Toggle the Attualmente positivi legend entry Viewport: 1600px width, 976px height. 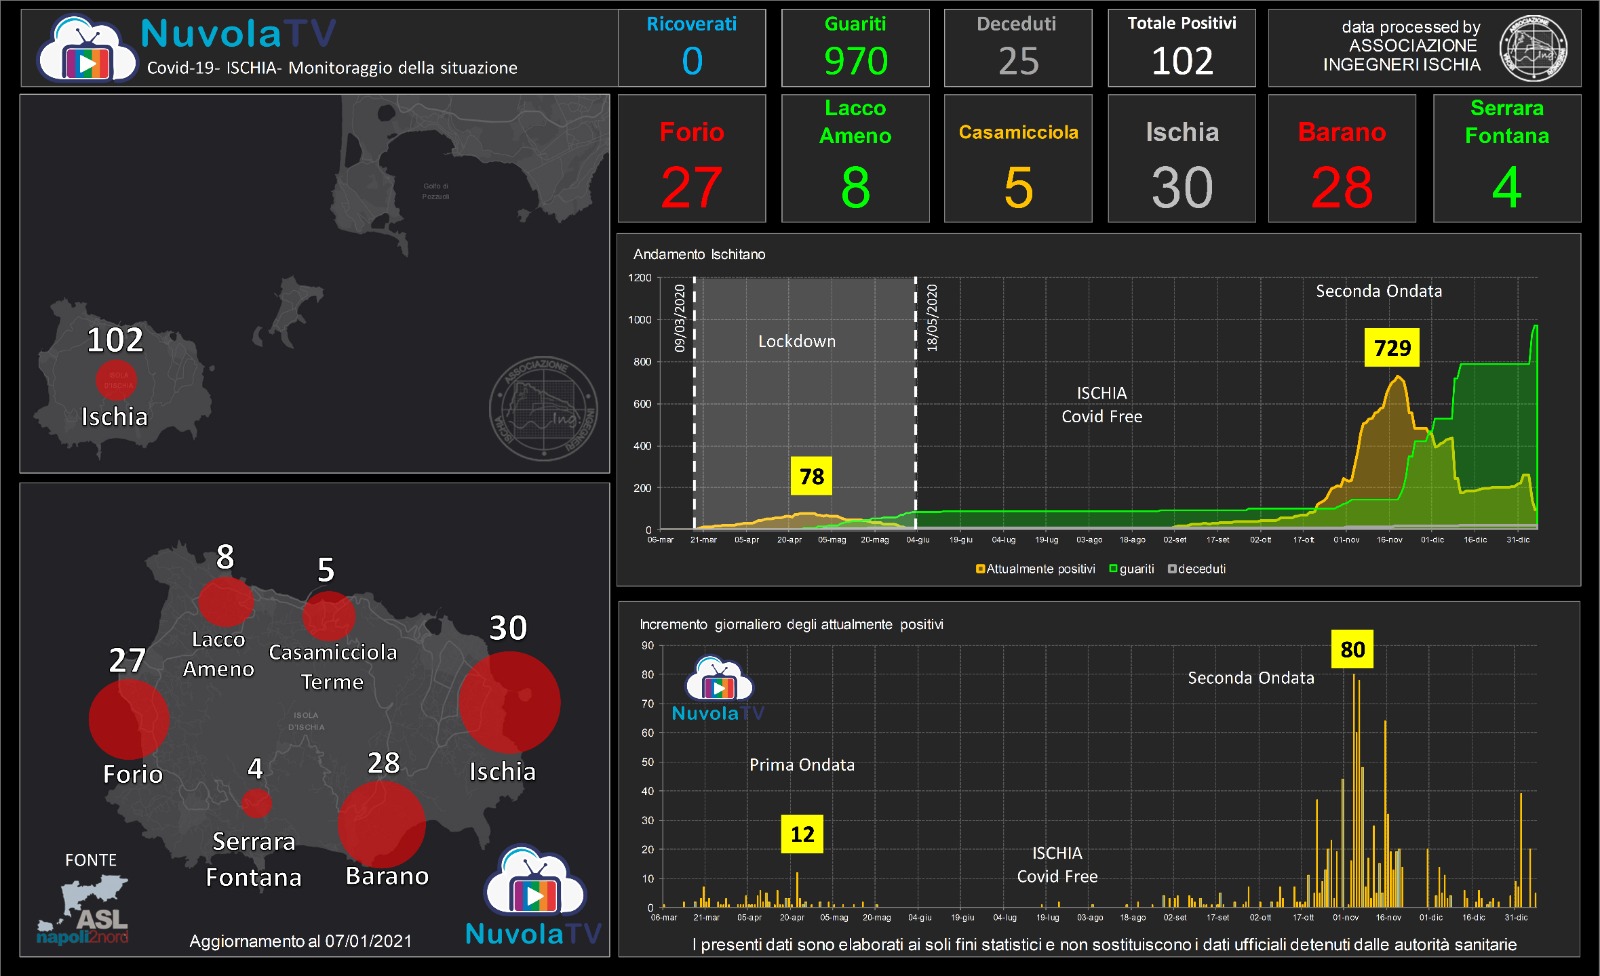pyautogui.click(x=1035, y=569)
